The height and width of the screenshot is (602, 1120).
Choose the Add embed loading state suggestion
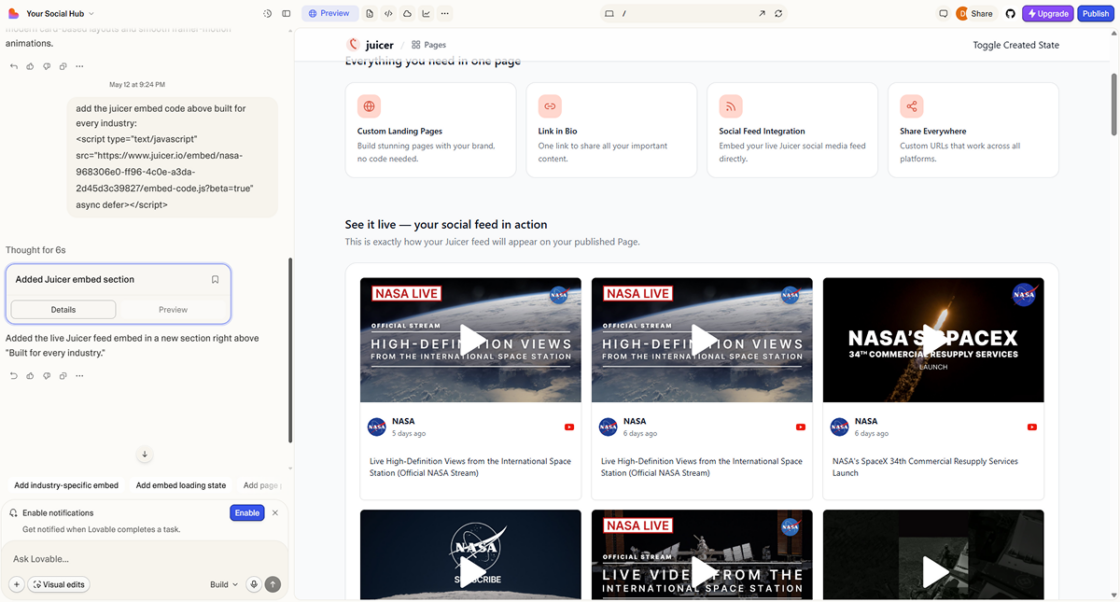[181, 486]
